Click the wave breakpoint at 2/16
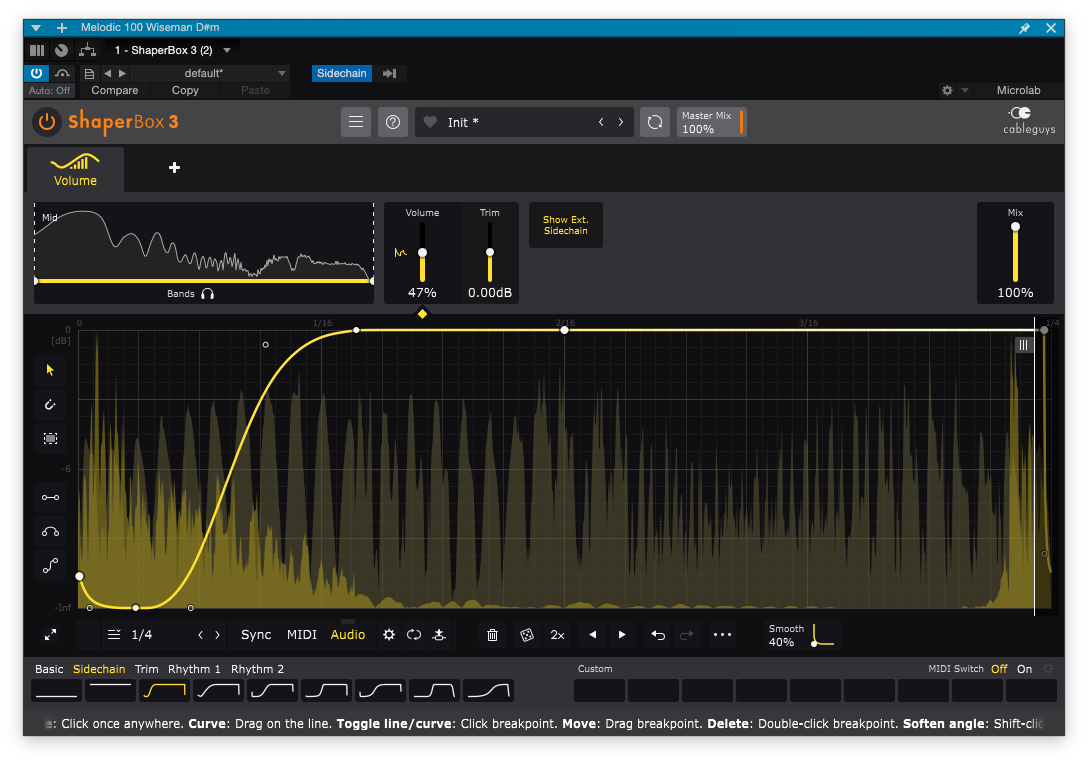The height and width of the screenshot is (763, 1088). click(564, 330)
